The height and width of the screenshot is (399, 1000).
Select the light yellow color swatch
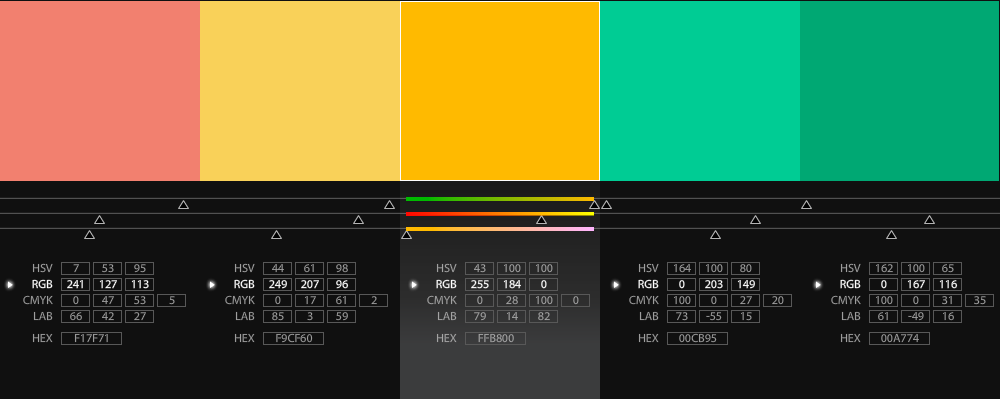click(300, 91)
